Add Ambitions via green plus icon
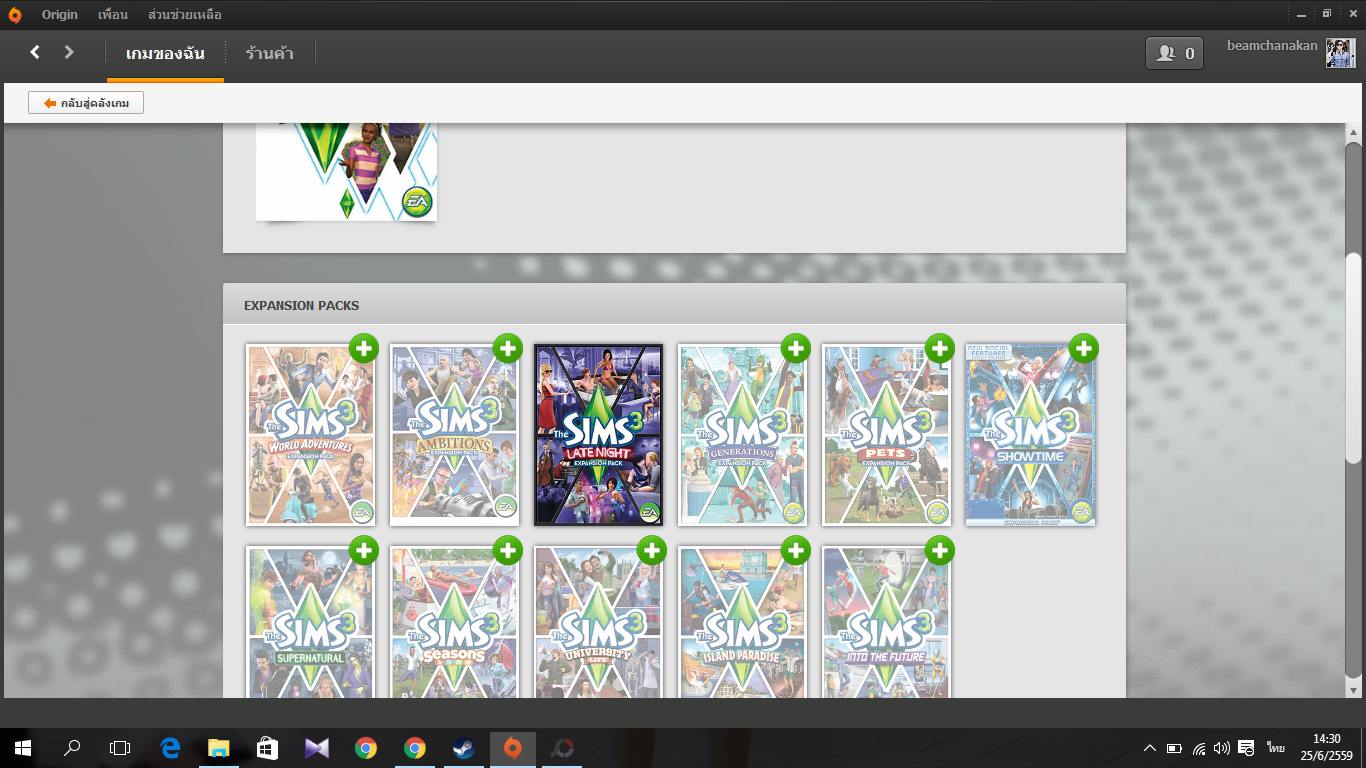1366x768 pixels. 508,348
